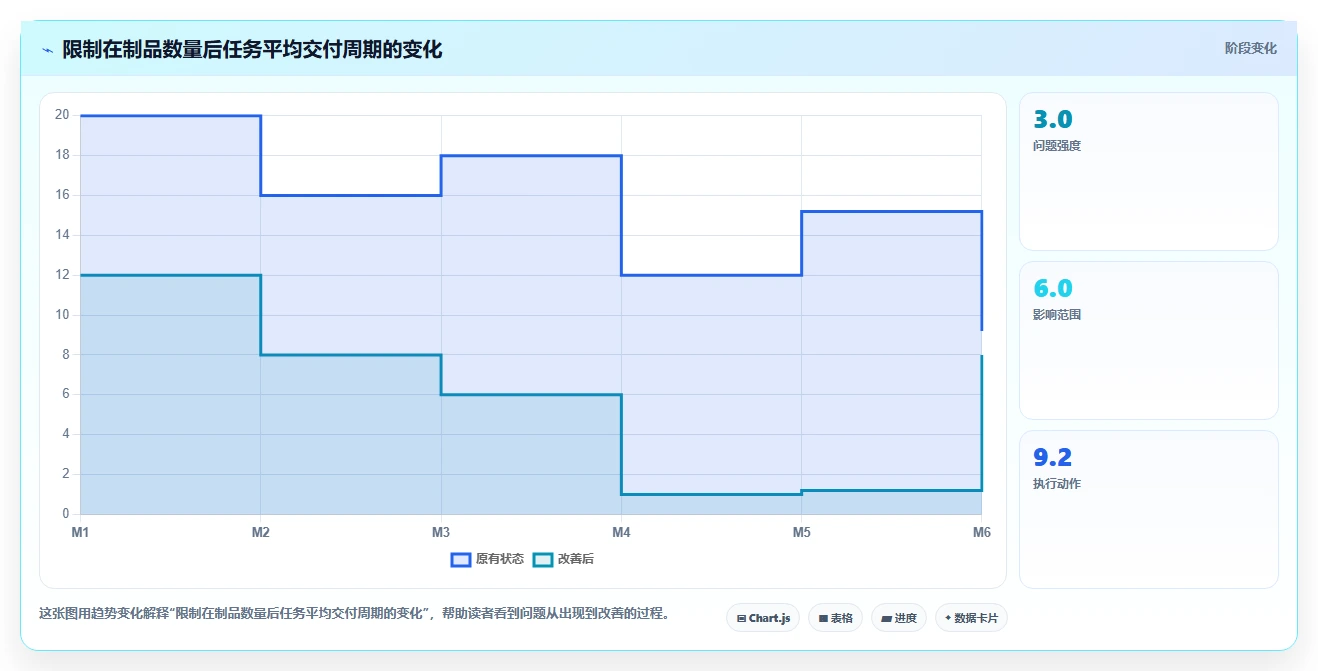
Task: Click the chart title 限制在制品数量后任务平均交付周期的变化
Action: coord(252,49)
